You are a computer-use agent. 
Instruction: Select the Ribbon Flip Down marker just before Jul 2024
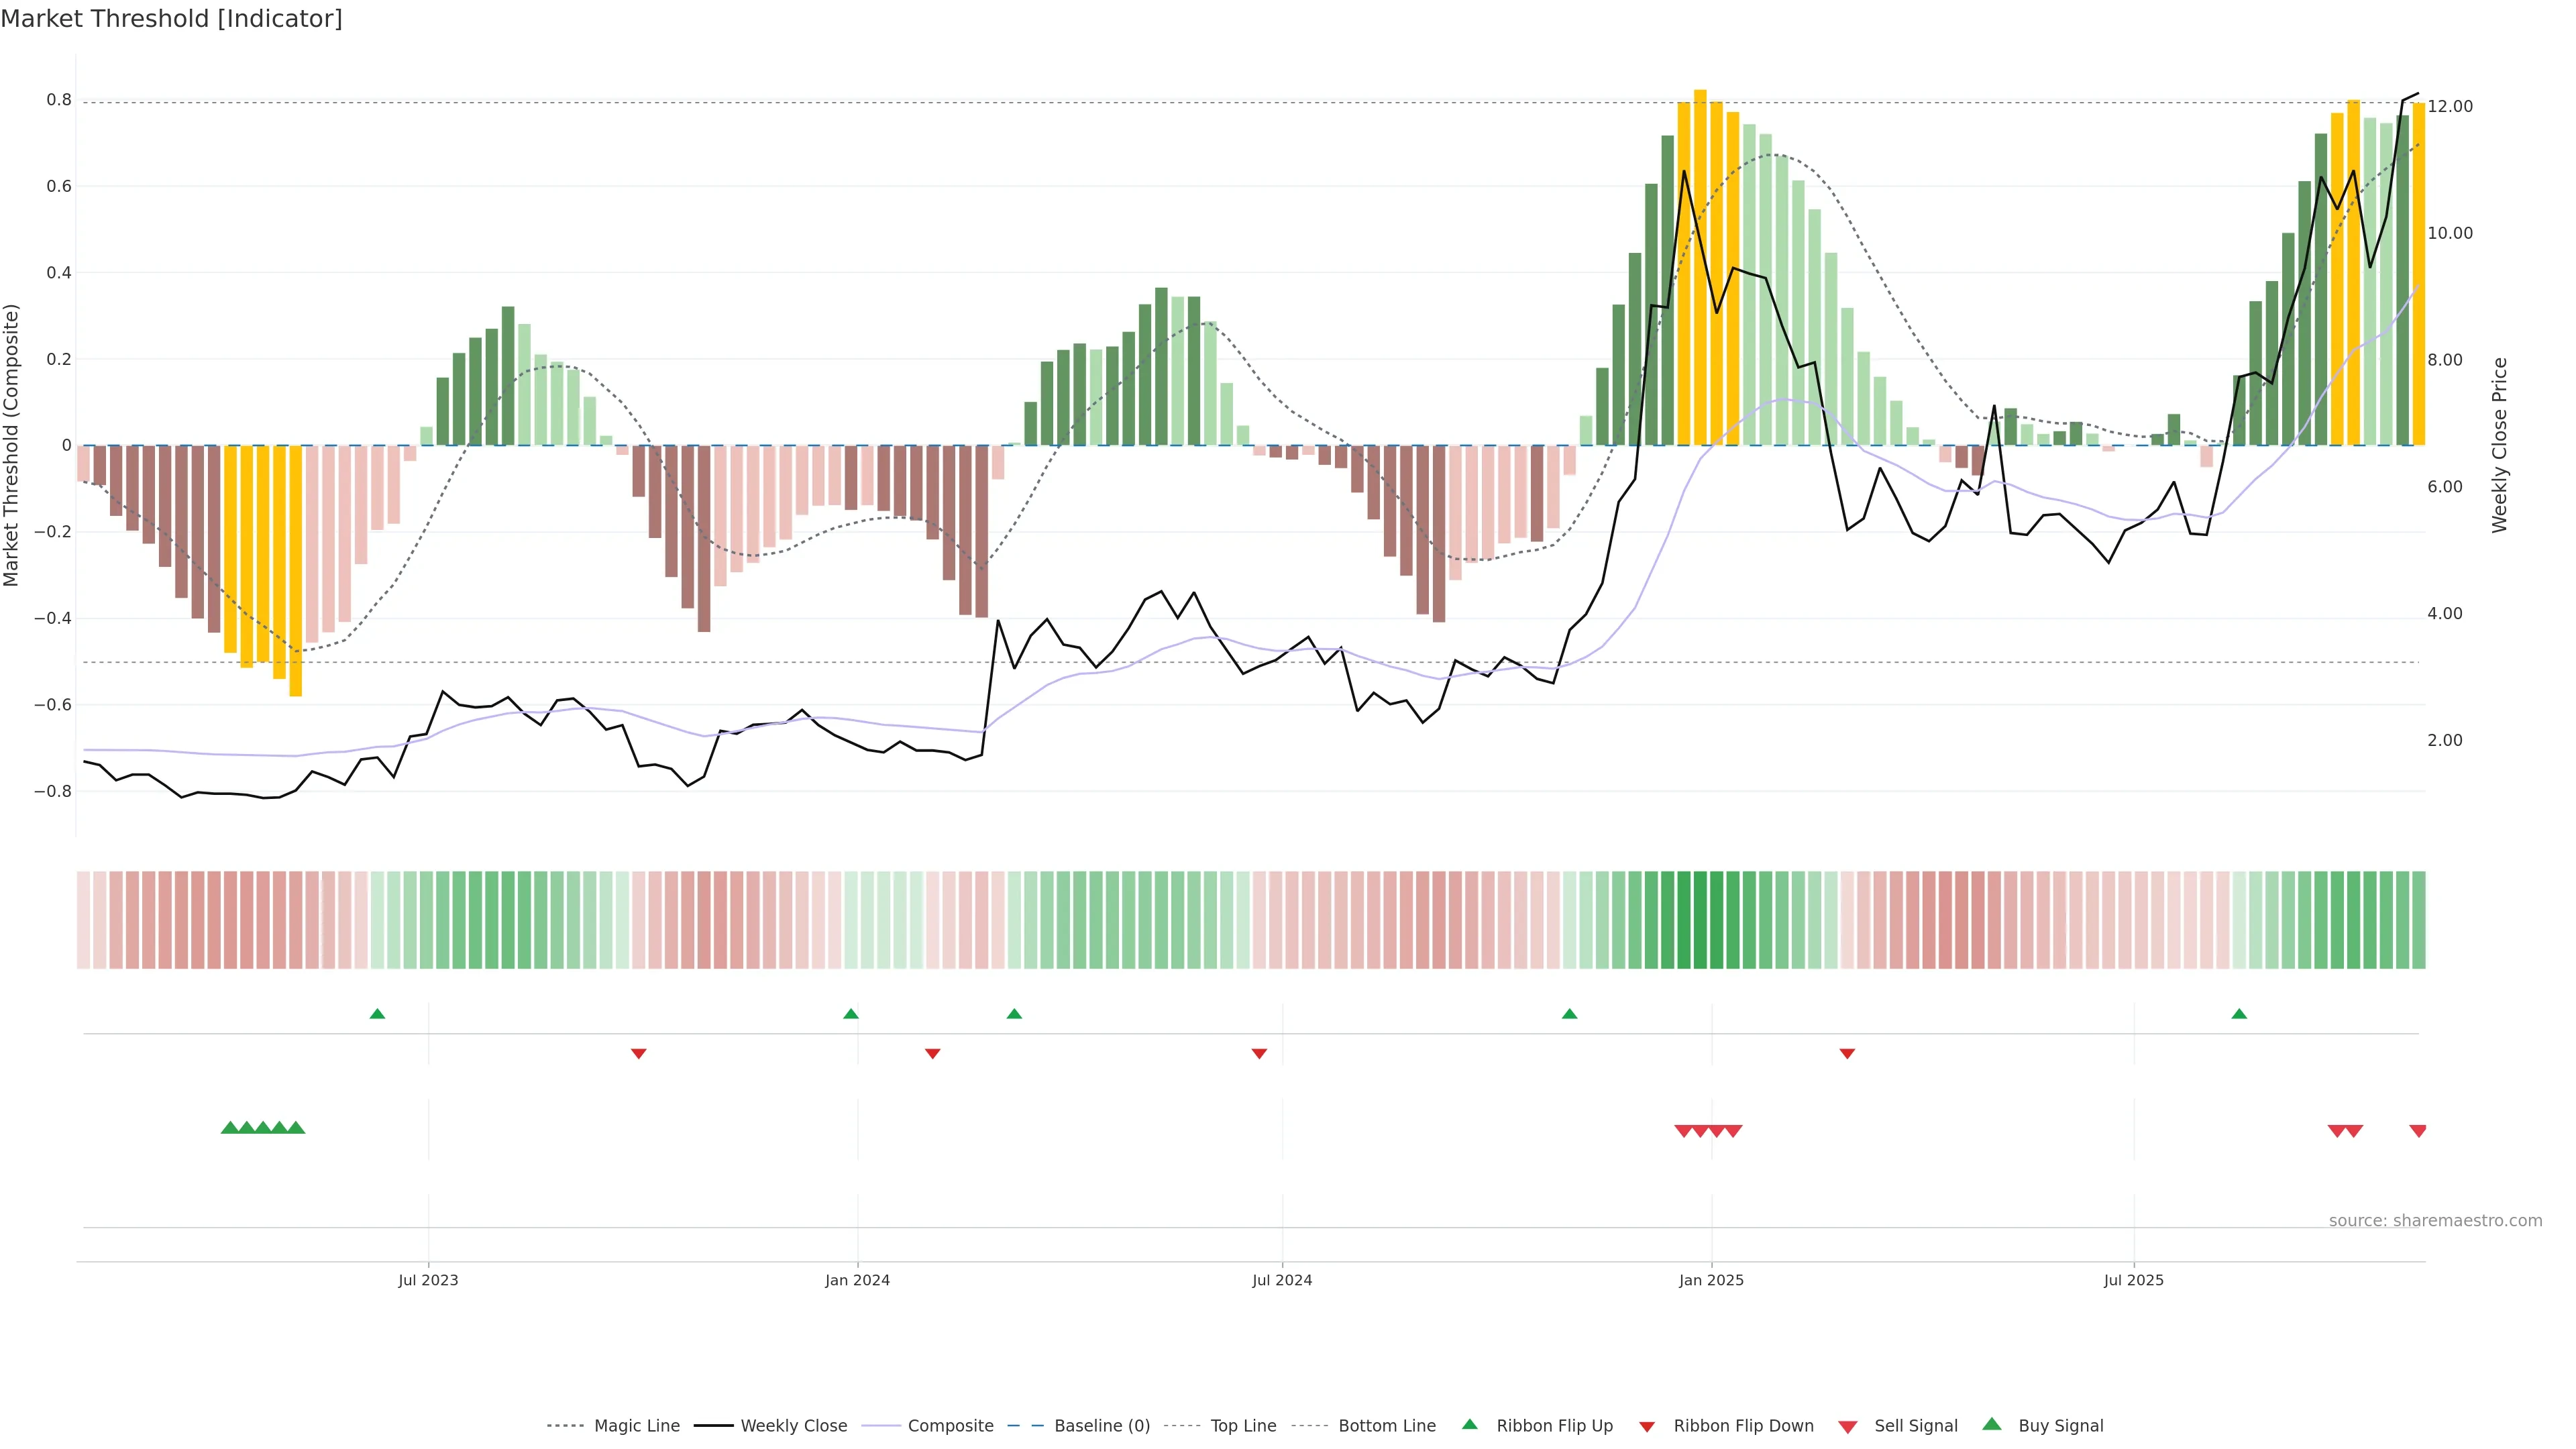pos(1259,1054)
